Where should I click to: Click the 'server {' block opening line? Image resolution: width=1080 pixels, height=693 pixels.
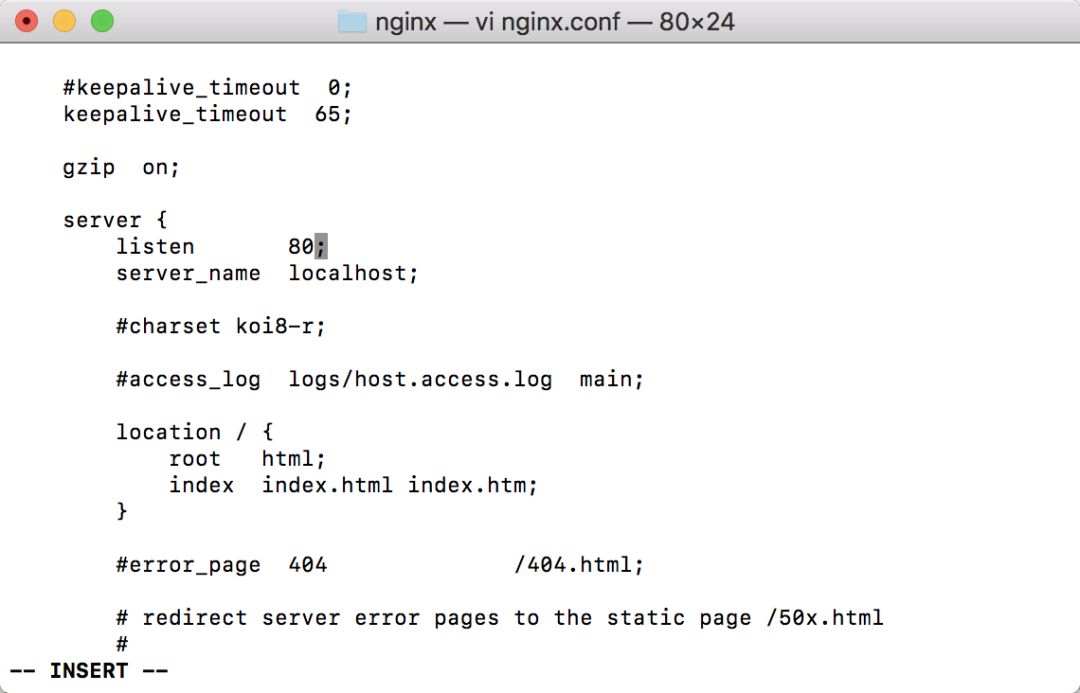click(115, 220)
